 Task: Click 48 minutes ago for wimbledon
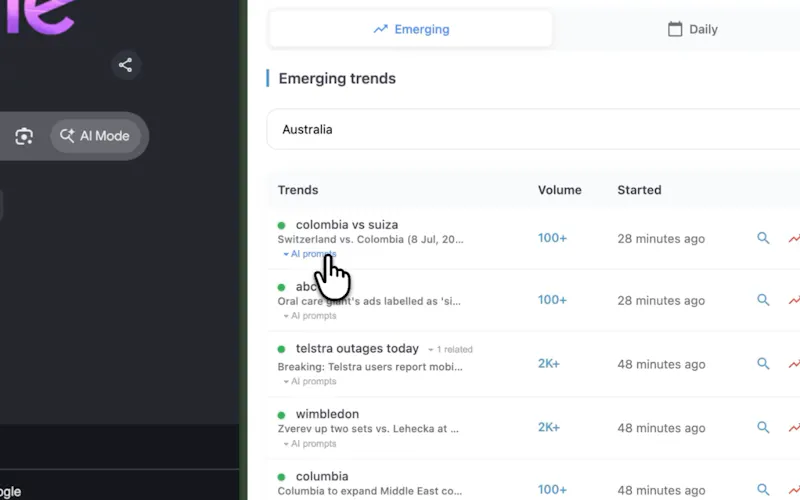point(661,428)
